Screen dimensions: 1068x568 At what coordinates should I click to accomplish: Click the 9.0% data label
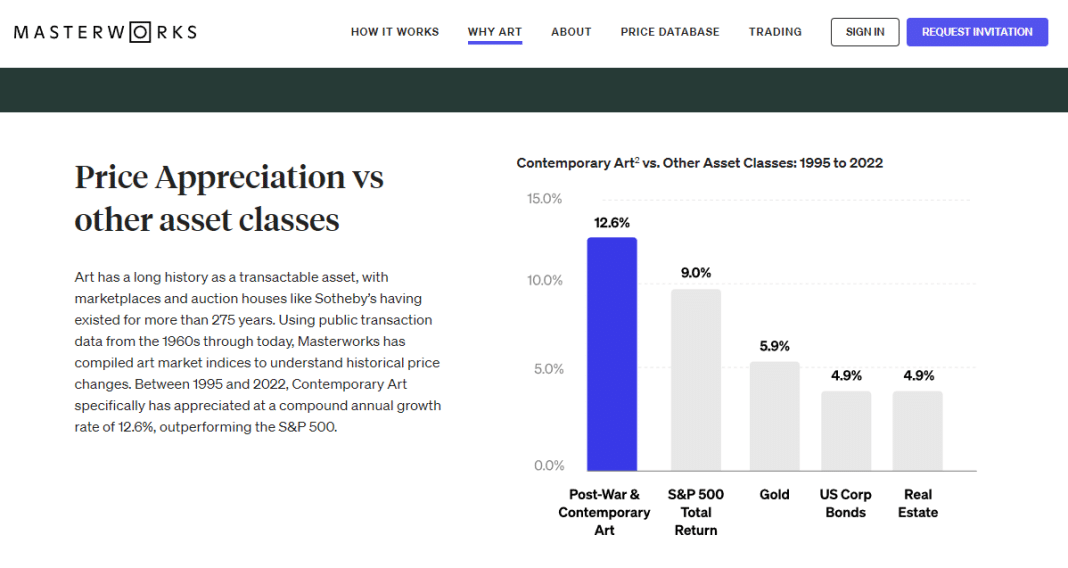(x=695, y=273)
